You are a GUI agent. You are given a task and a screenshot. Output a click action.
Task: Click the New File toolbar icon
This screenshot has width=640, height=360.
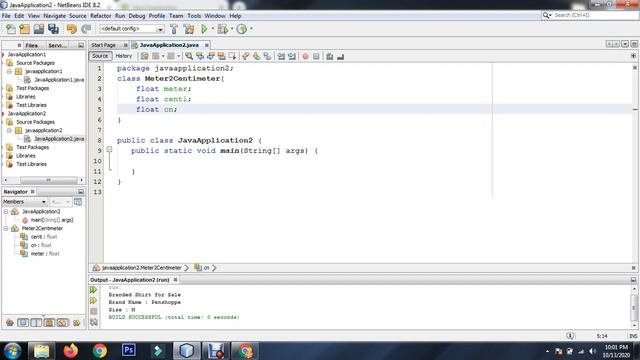11,29
